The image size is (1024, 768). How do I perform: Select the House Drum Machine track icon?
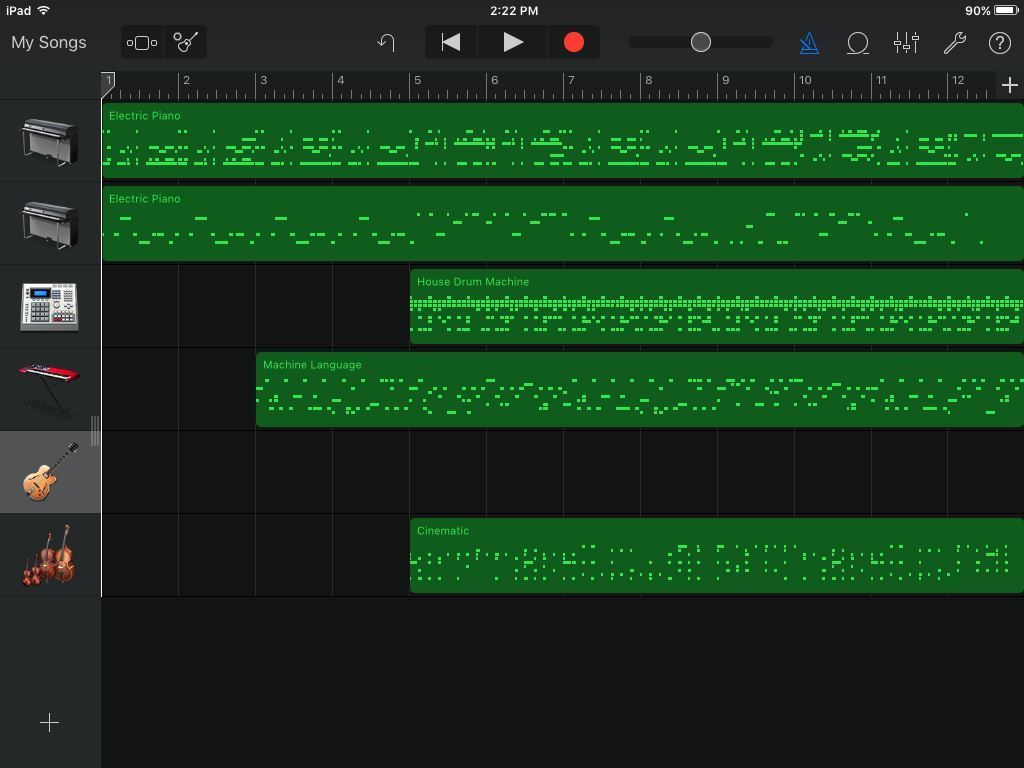(49, 306)
